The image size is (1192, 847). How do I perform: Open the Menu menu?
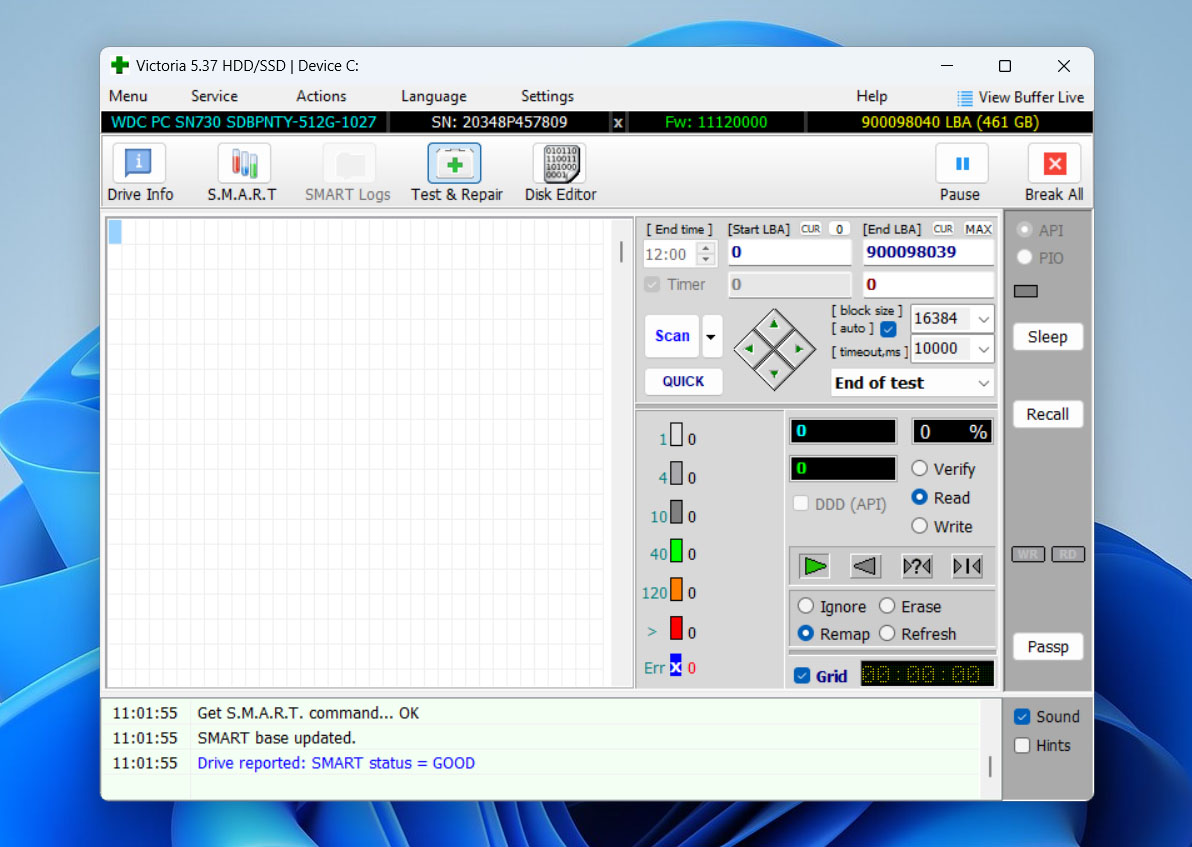(x=128, y=97)
